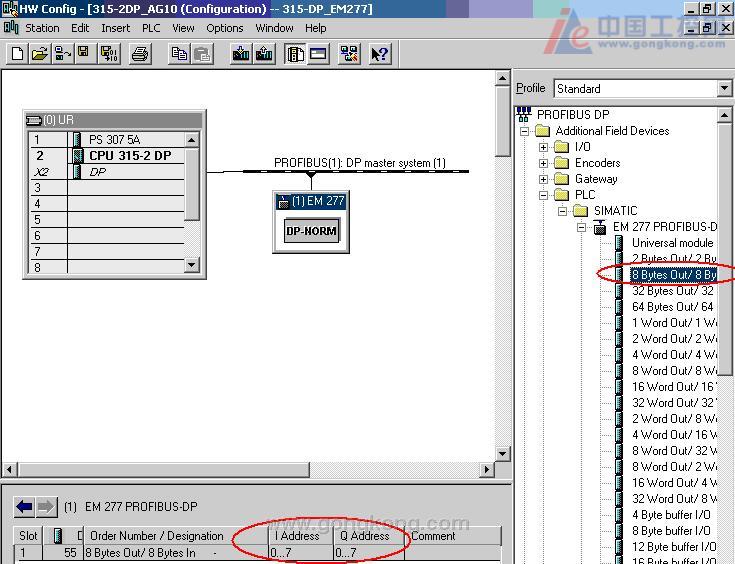735x564 pixels.
Task: Click the grayed forward arrow button
Action: pos(46,507)
